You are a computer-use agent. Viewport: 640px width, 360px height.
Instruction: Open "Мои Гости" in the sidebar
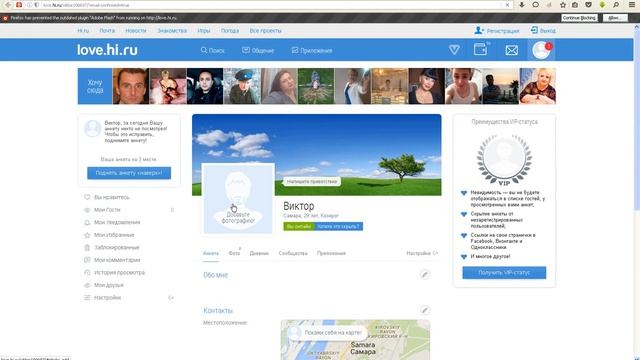click(107, 210)
